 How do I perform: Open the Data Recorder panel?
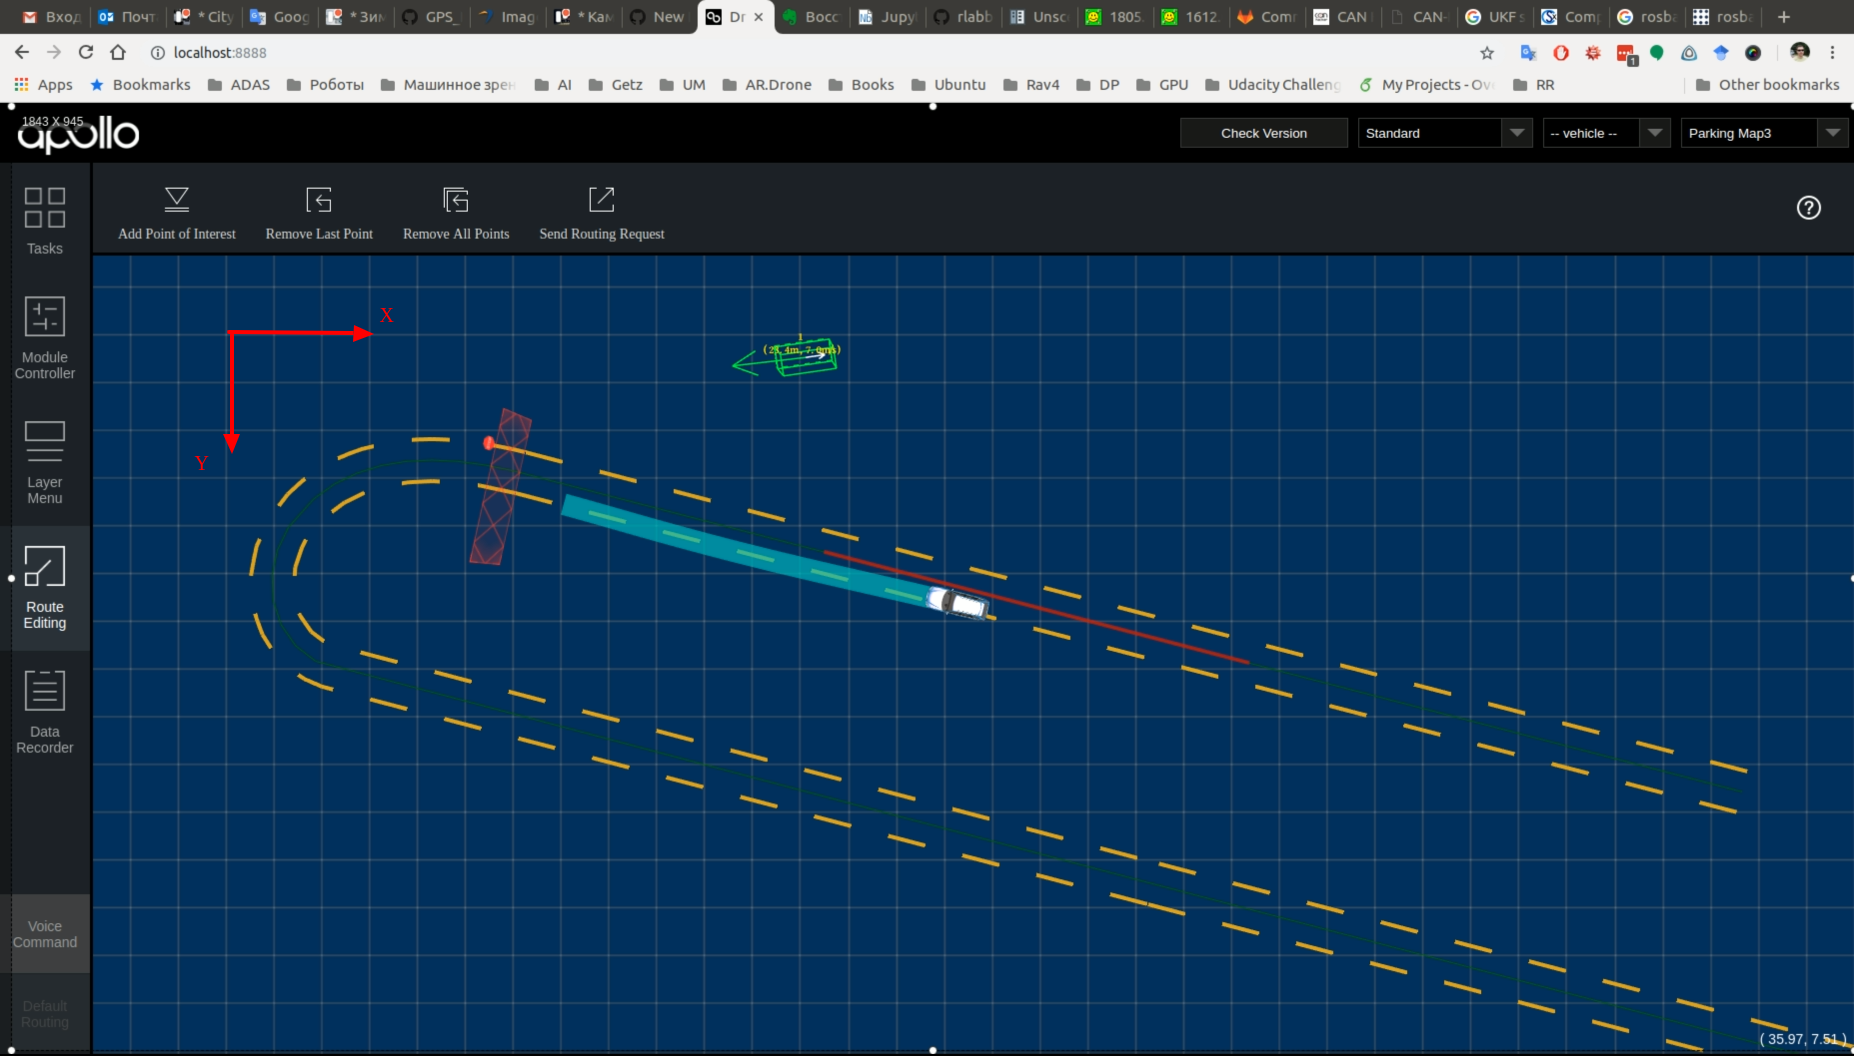pyautogui.click(x=45, y=712)
